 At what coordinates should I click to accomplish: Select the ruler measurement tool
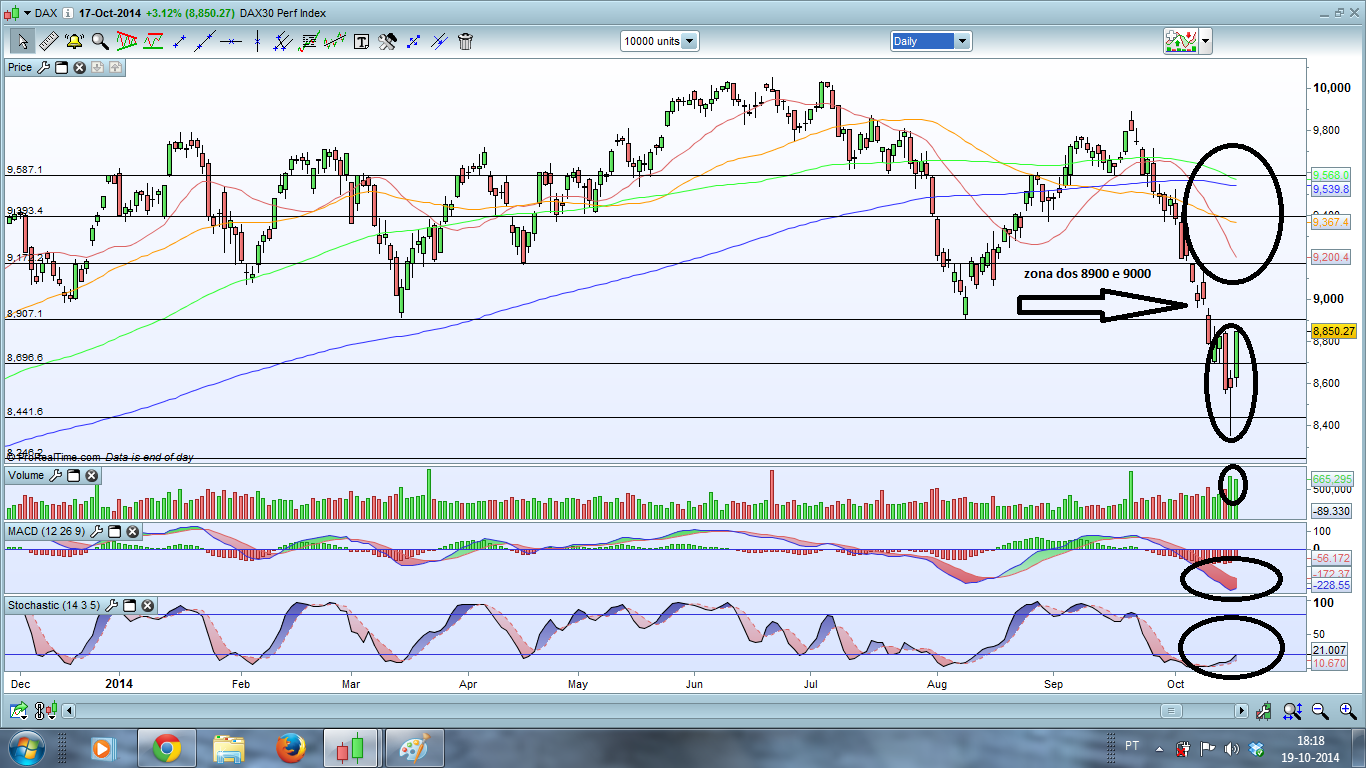48,41
